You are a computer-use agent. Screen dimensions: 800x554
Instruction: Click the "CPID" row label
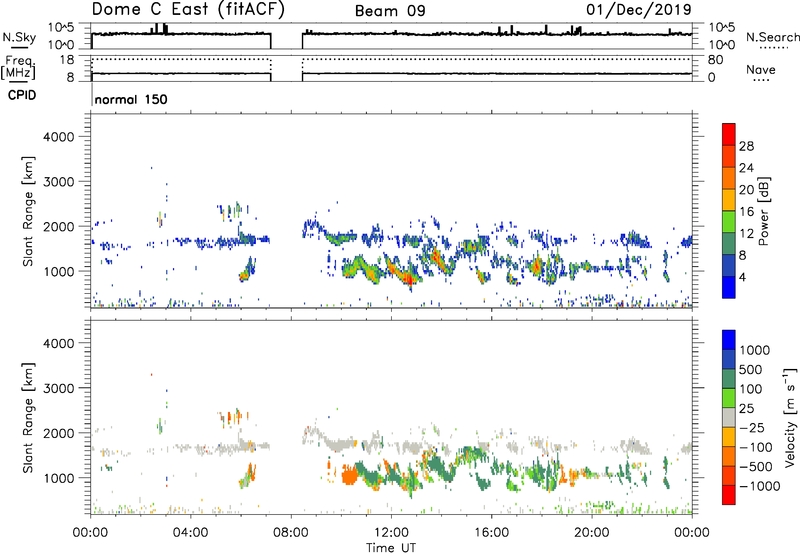22,95
